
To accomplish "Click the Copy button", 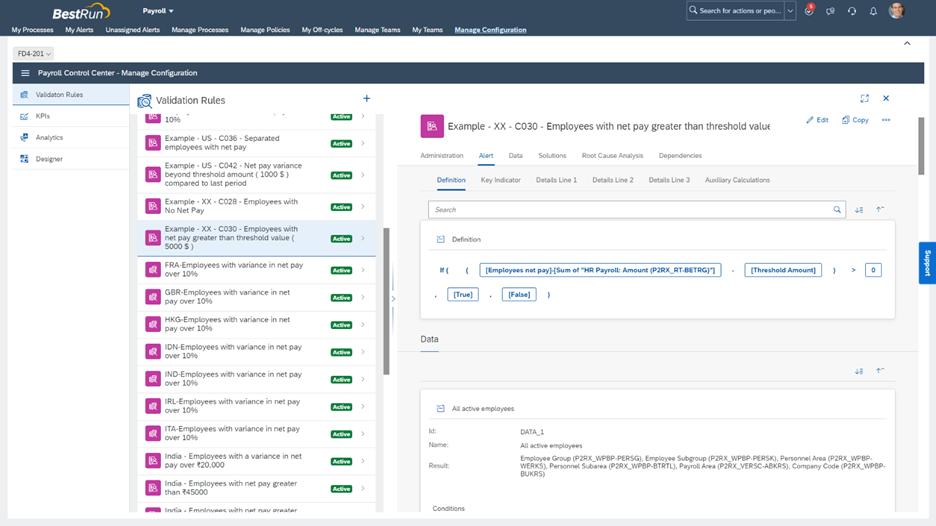I will coord(855,120).
